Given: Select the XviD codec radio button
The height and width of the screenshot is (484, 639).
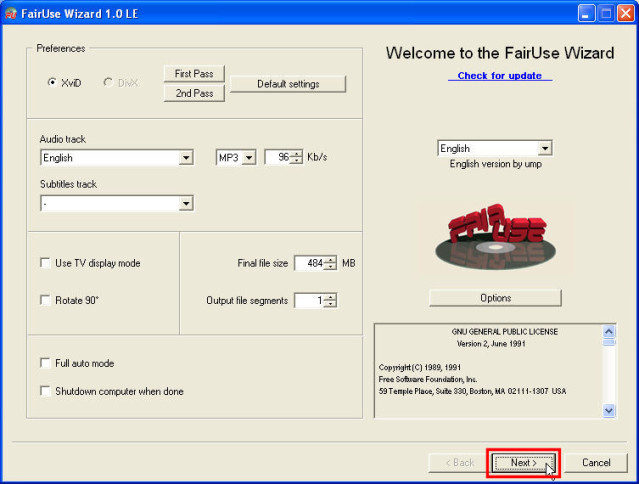Looking at the screenshot, I should pyautogui.click(x=52, y=83).
